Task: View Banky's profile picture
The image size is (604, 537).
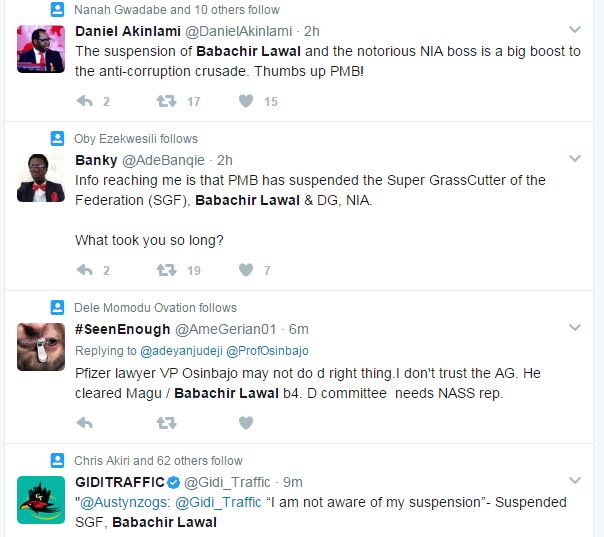Action: [41, 178]
